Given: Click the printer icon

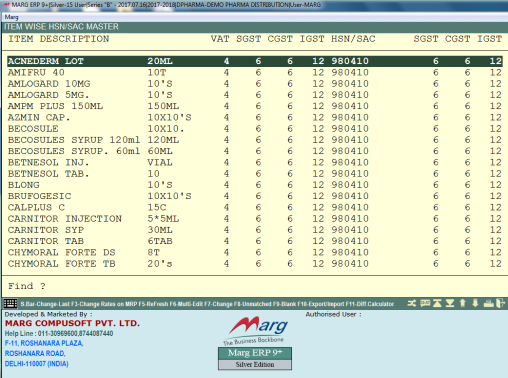Looking at the screenshot, I should pos(488,303).
